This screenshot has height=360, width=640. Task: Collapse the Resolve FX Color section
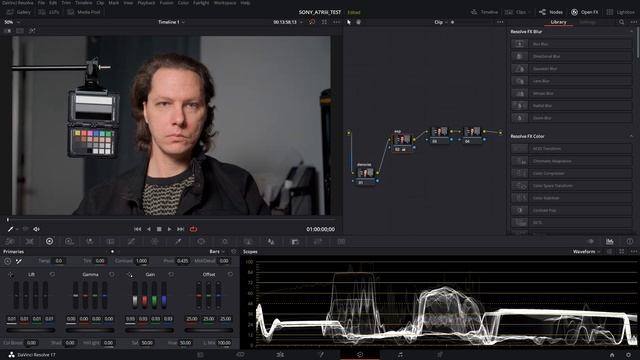coord(631,136)
